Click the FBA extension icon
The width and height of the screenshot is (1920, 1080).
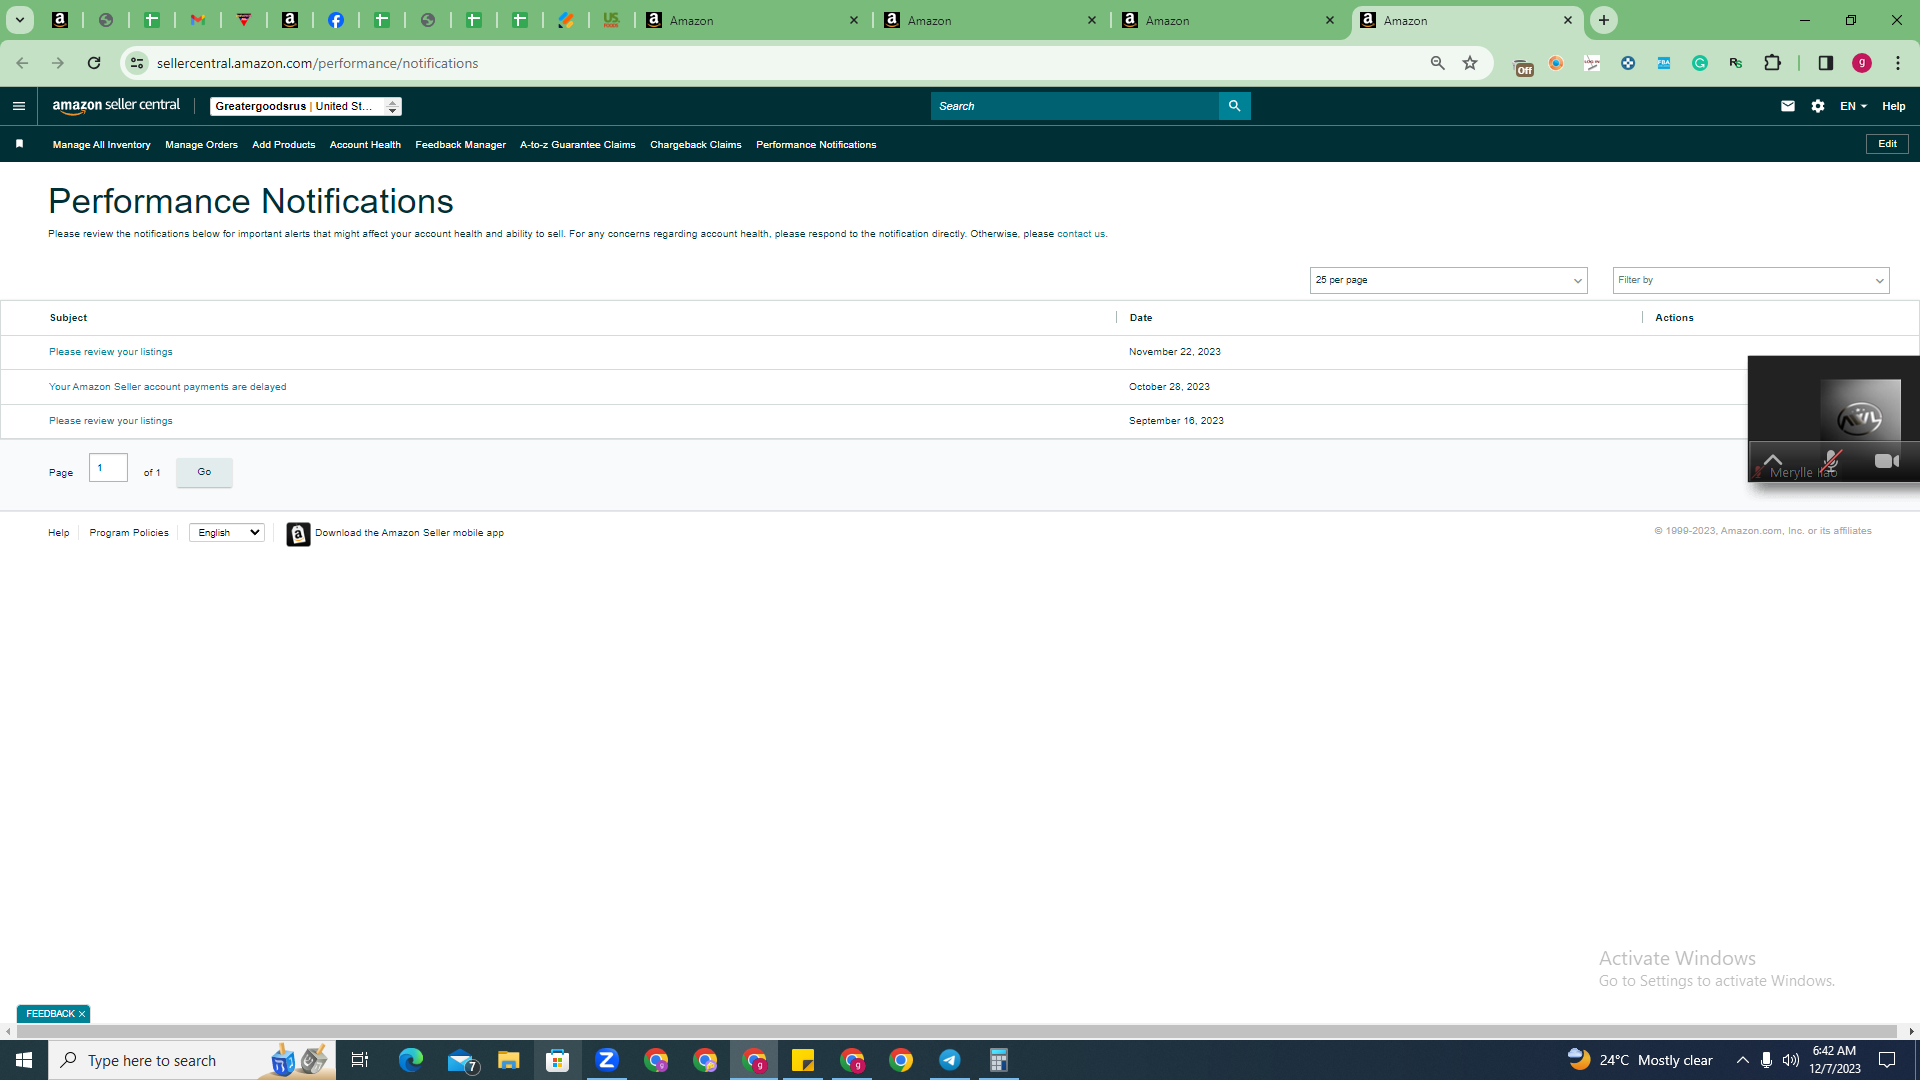[1664, 63]
